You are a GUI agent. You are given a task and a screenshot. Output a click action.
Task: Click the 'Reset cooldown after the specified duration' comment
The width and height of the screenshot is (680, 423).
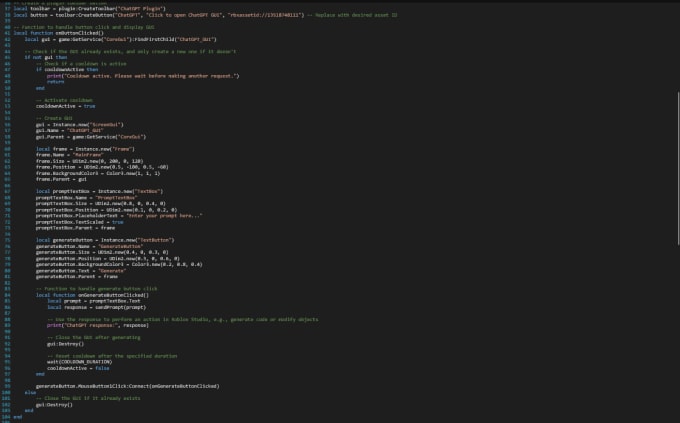pyautogui.click(x=112, y=356)
